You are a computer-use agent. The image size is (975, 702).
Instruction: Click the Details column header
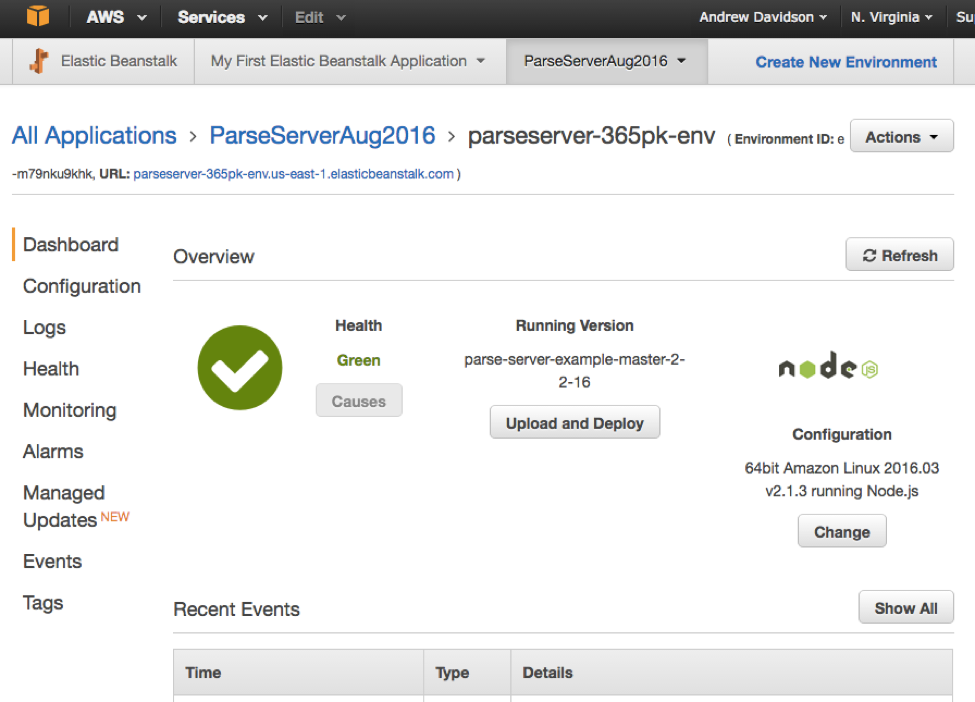click(731, 673)
